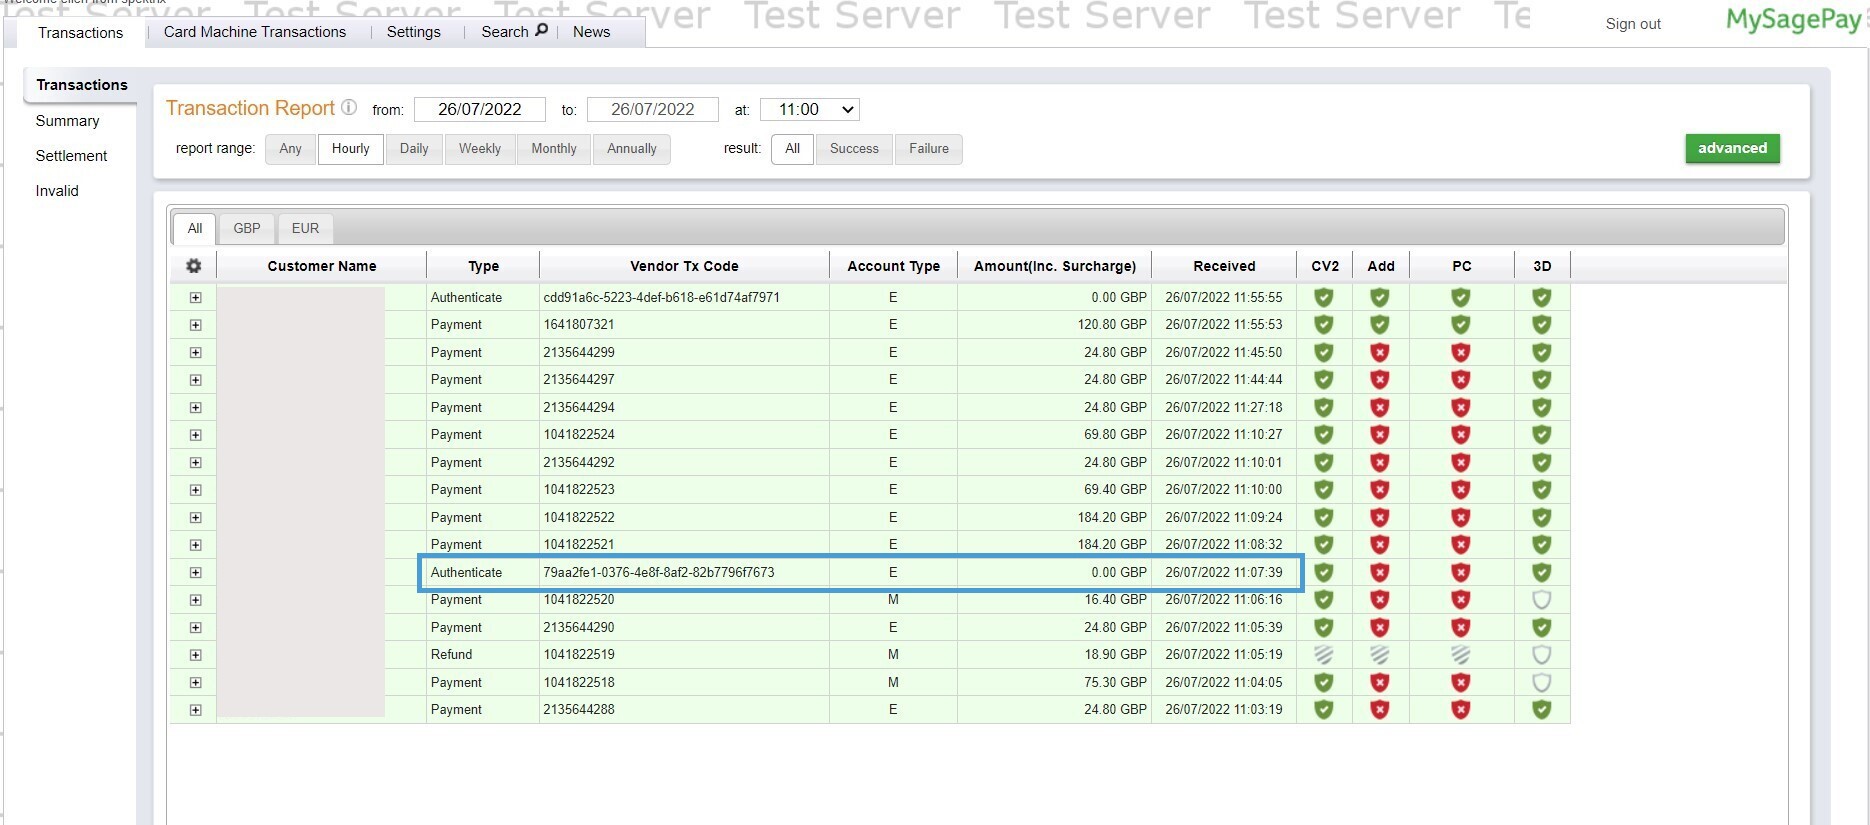This screenshot has width=1870, height=825.
Task: Click the Search magnifier icon
Action: tap(541, 30)
